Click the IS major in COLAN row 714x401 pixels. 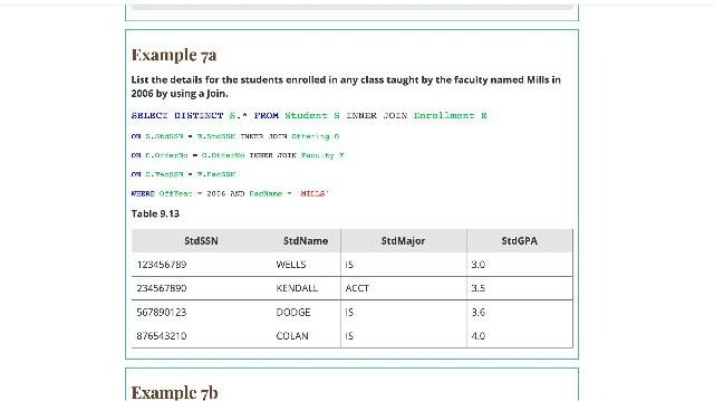point(349,336)
